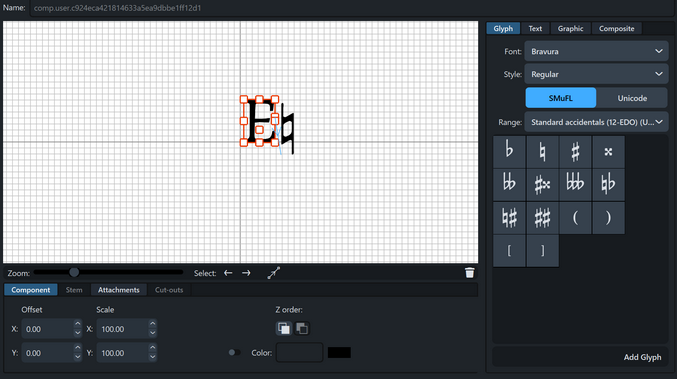Decrease Offset X value
This screenshot has height=379, width=677.
(x=77, y=333)
